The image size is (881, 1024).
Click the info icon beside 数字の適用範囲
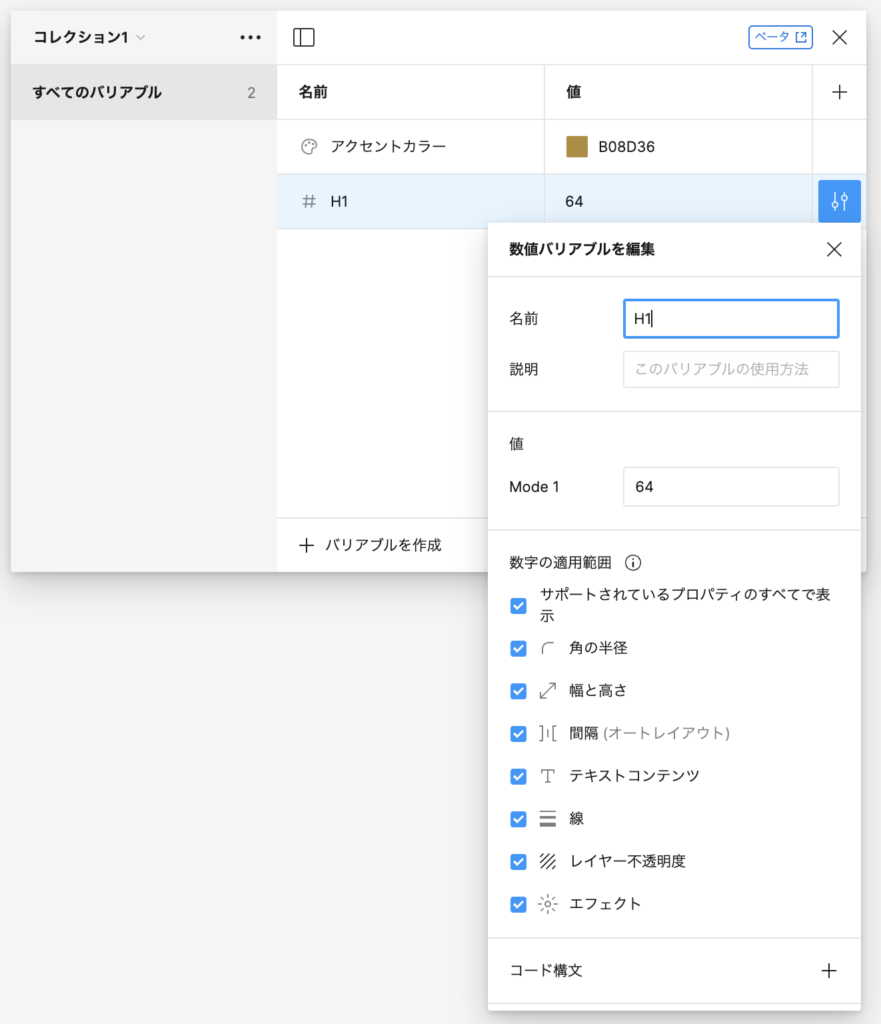[x=633, y=562]
